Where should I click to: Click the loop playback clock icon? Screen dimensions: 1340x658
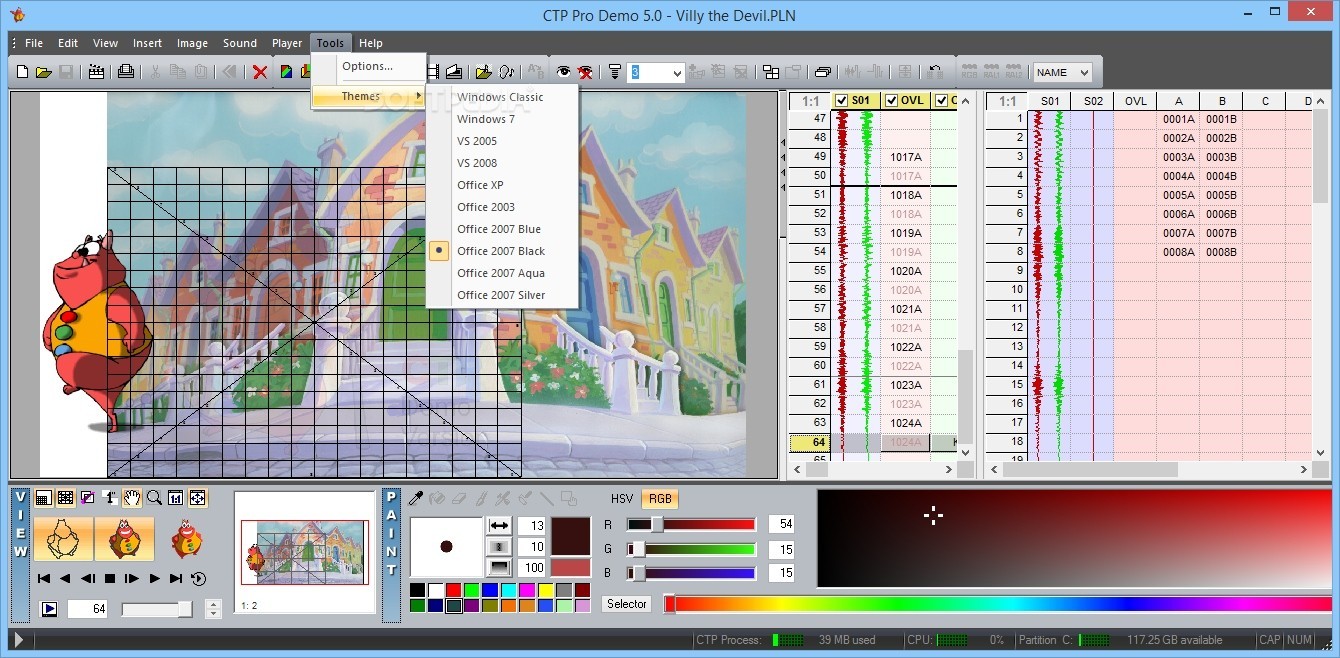coord(198,578)
